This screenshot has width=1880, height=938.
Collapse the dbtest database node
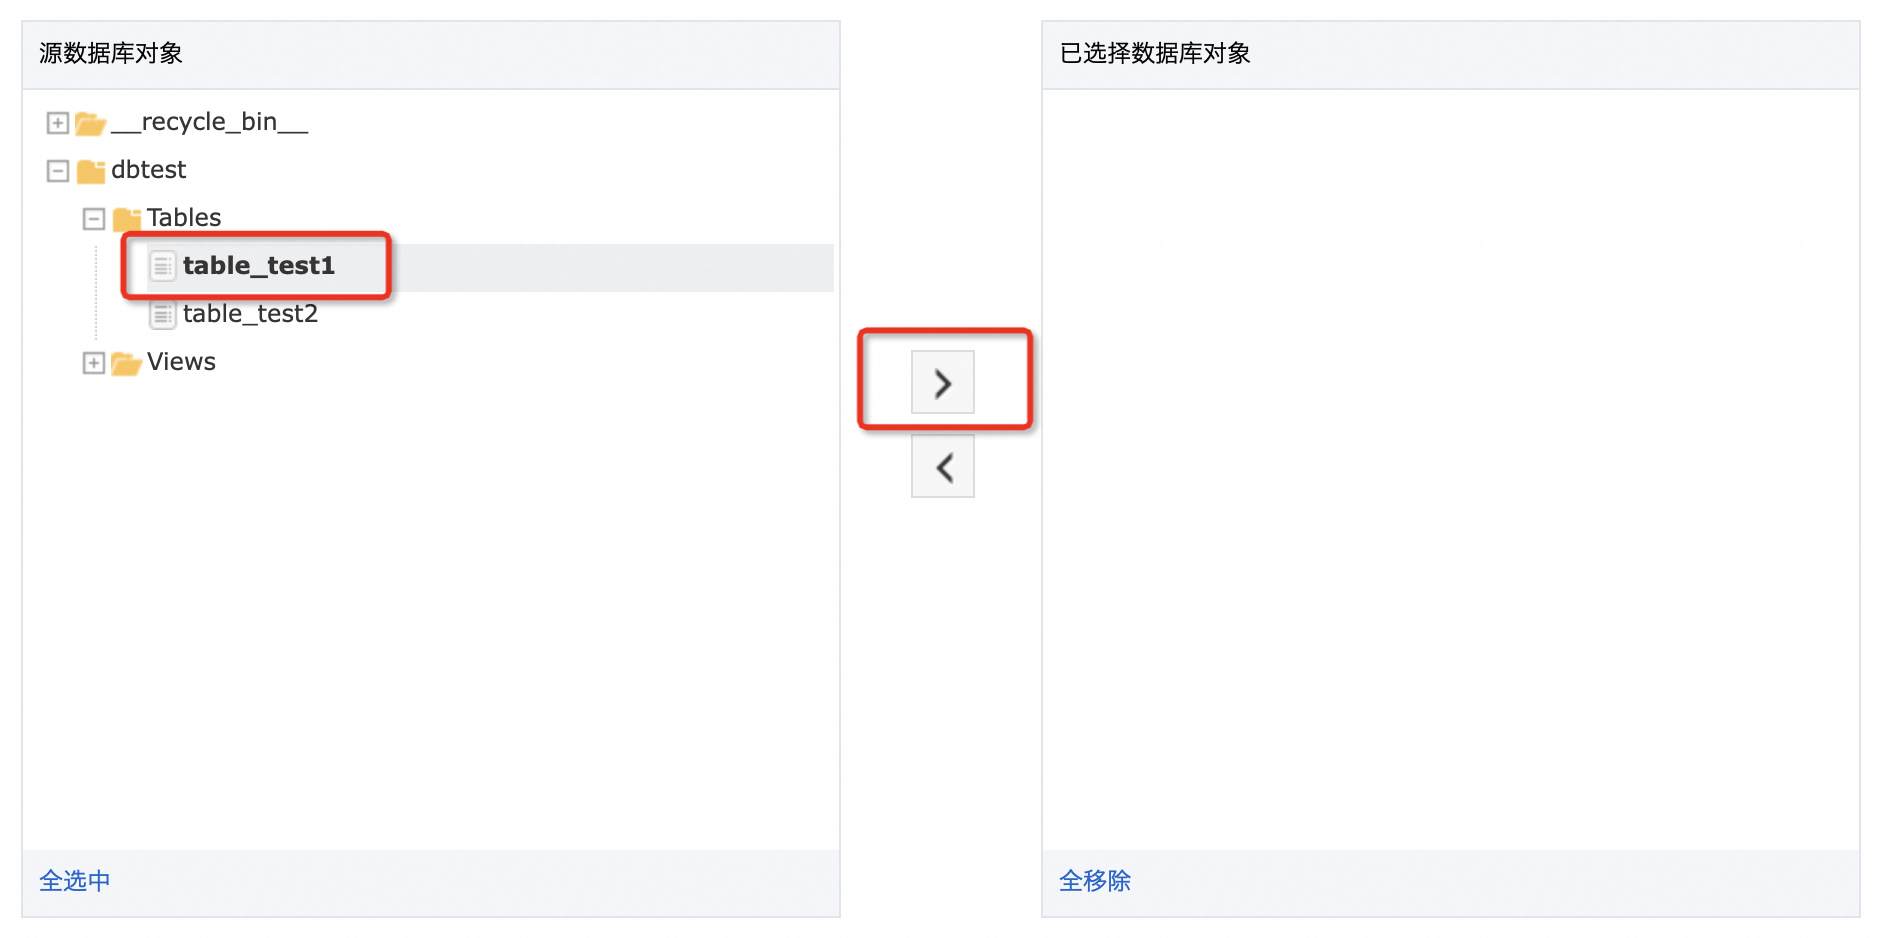point(58,171)
